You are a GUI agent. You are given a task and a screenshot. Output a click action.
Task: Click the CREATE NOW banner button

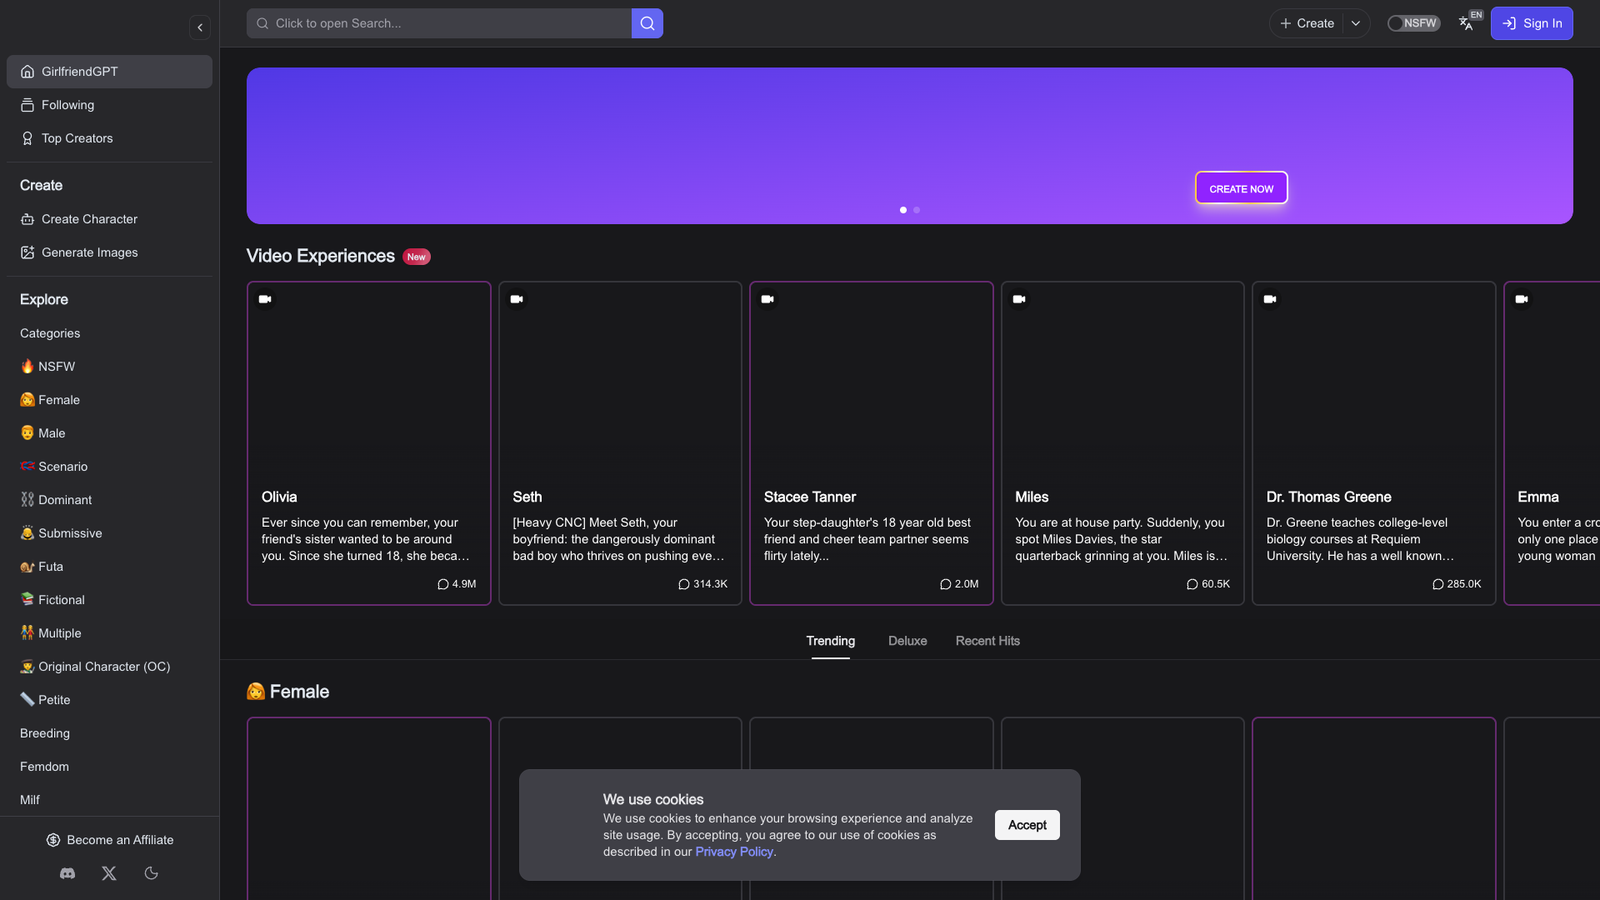1241,188
